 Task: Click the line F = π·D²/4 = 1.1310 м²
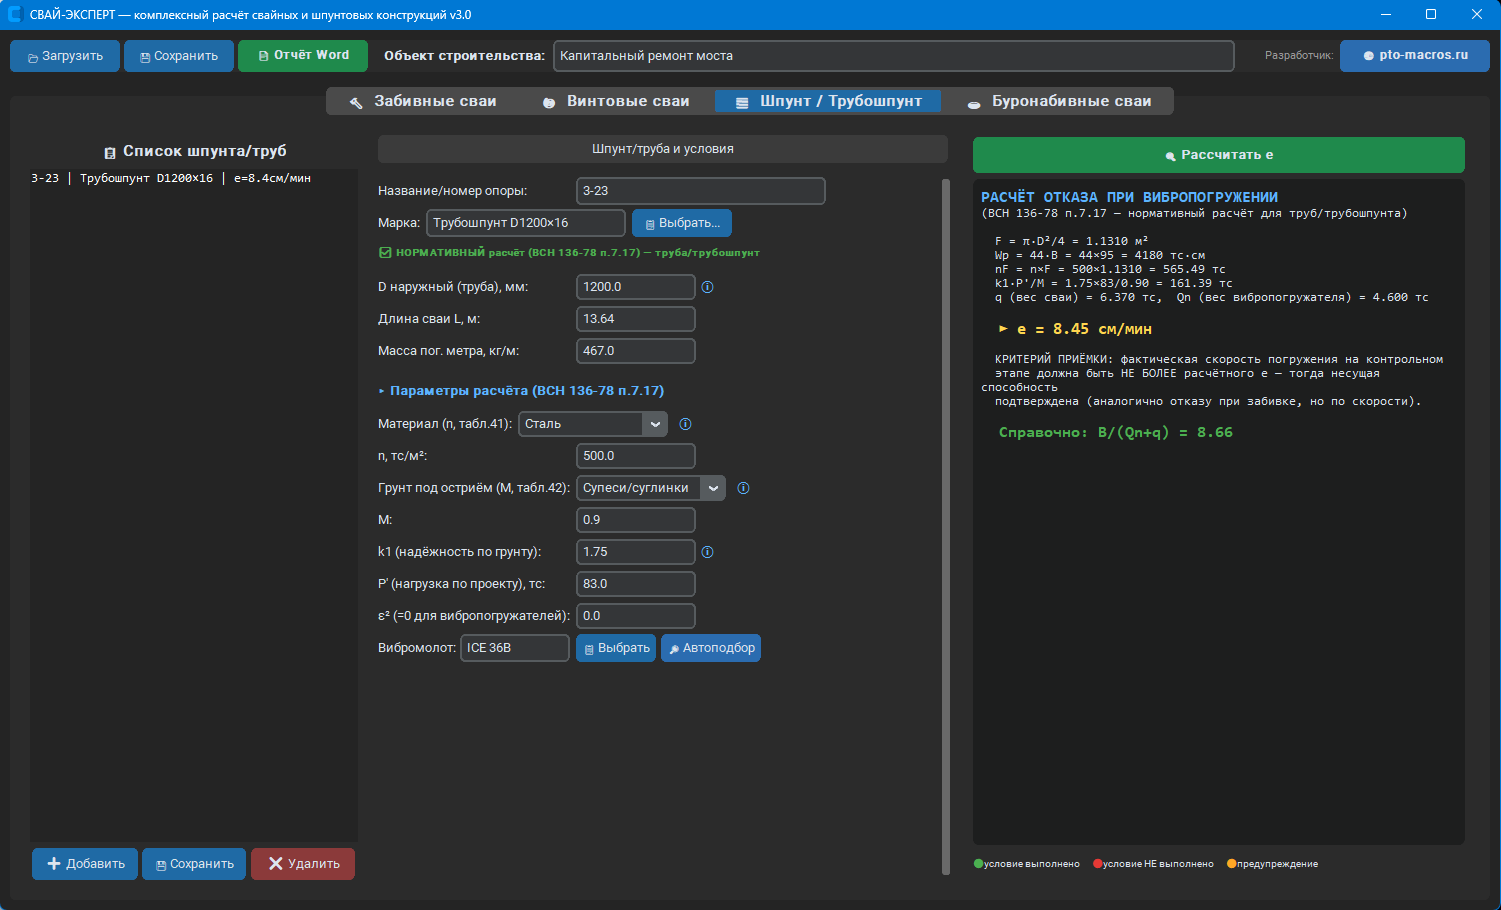point(1071,241)
